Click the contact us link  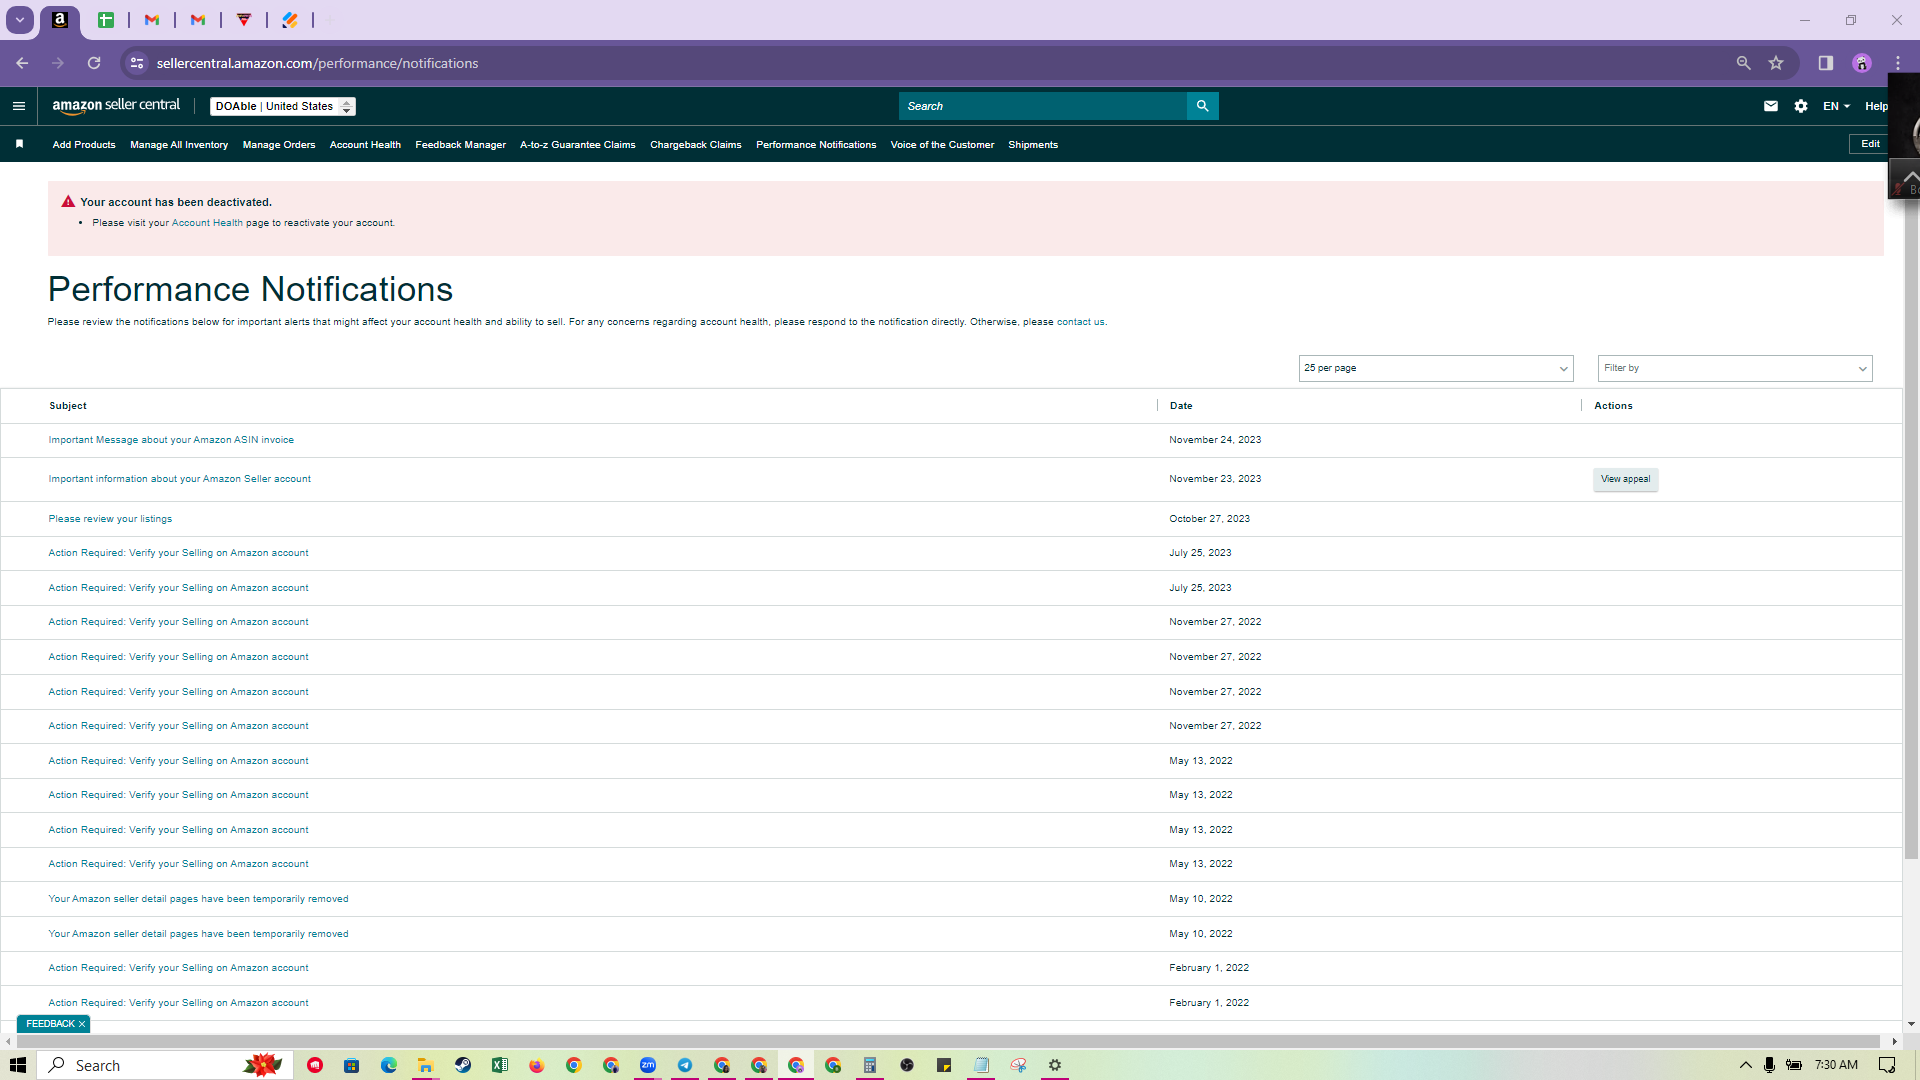pos(1080,322)
